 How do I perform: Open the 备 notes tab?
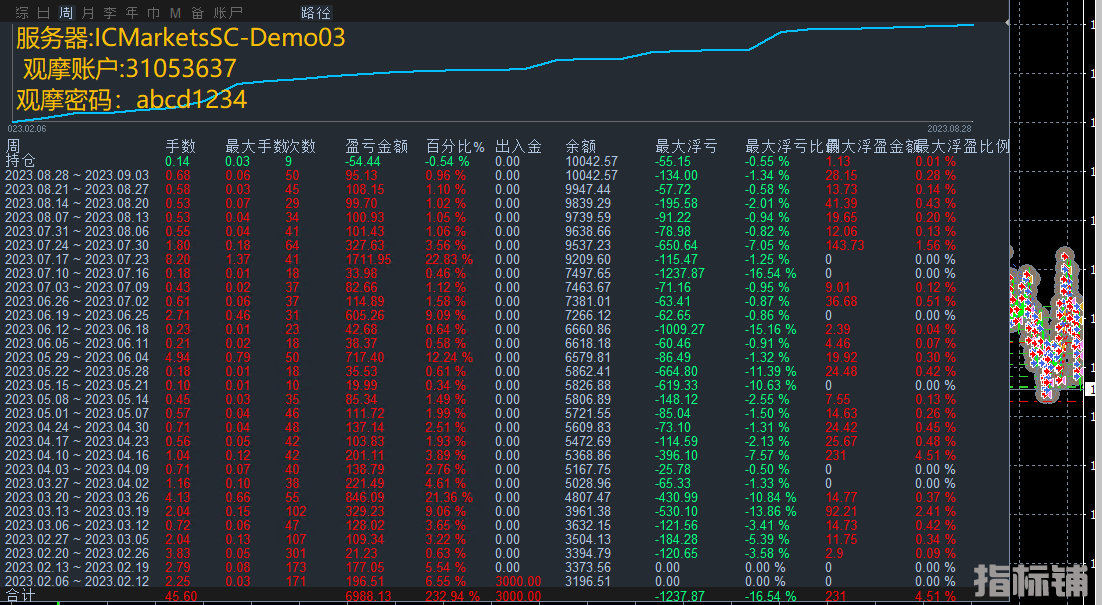[197, 13]
